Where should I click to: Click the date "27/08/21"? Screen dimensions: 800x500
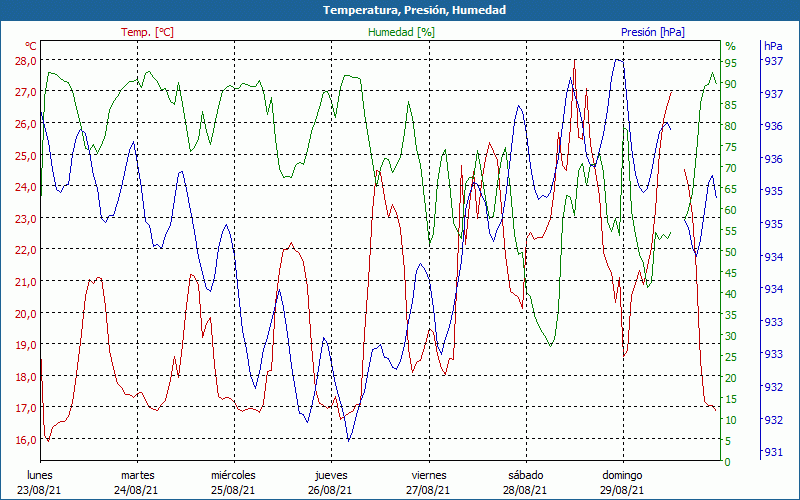point(428,491)
